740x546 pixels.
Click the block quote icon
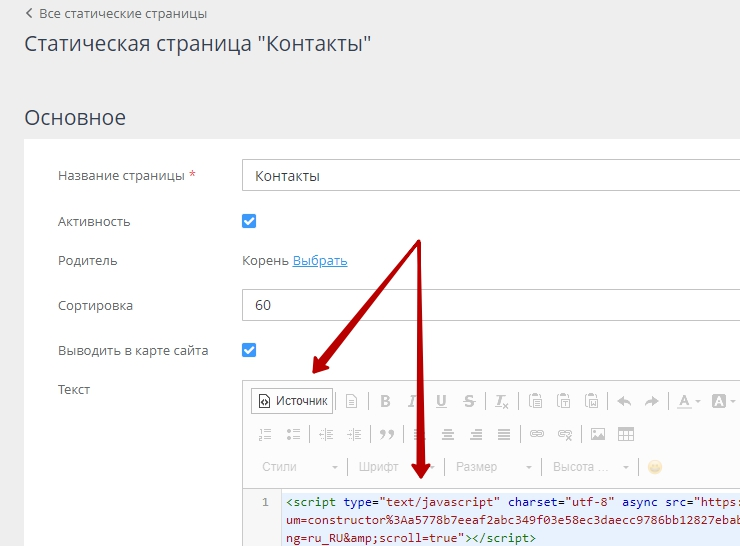pyautogui.click(x=387, y=434)
